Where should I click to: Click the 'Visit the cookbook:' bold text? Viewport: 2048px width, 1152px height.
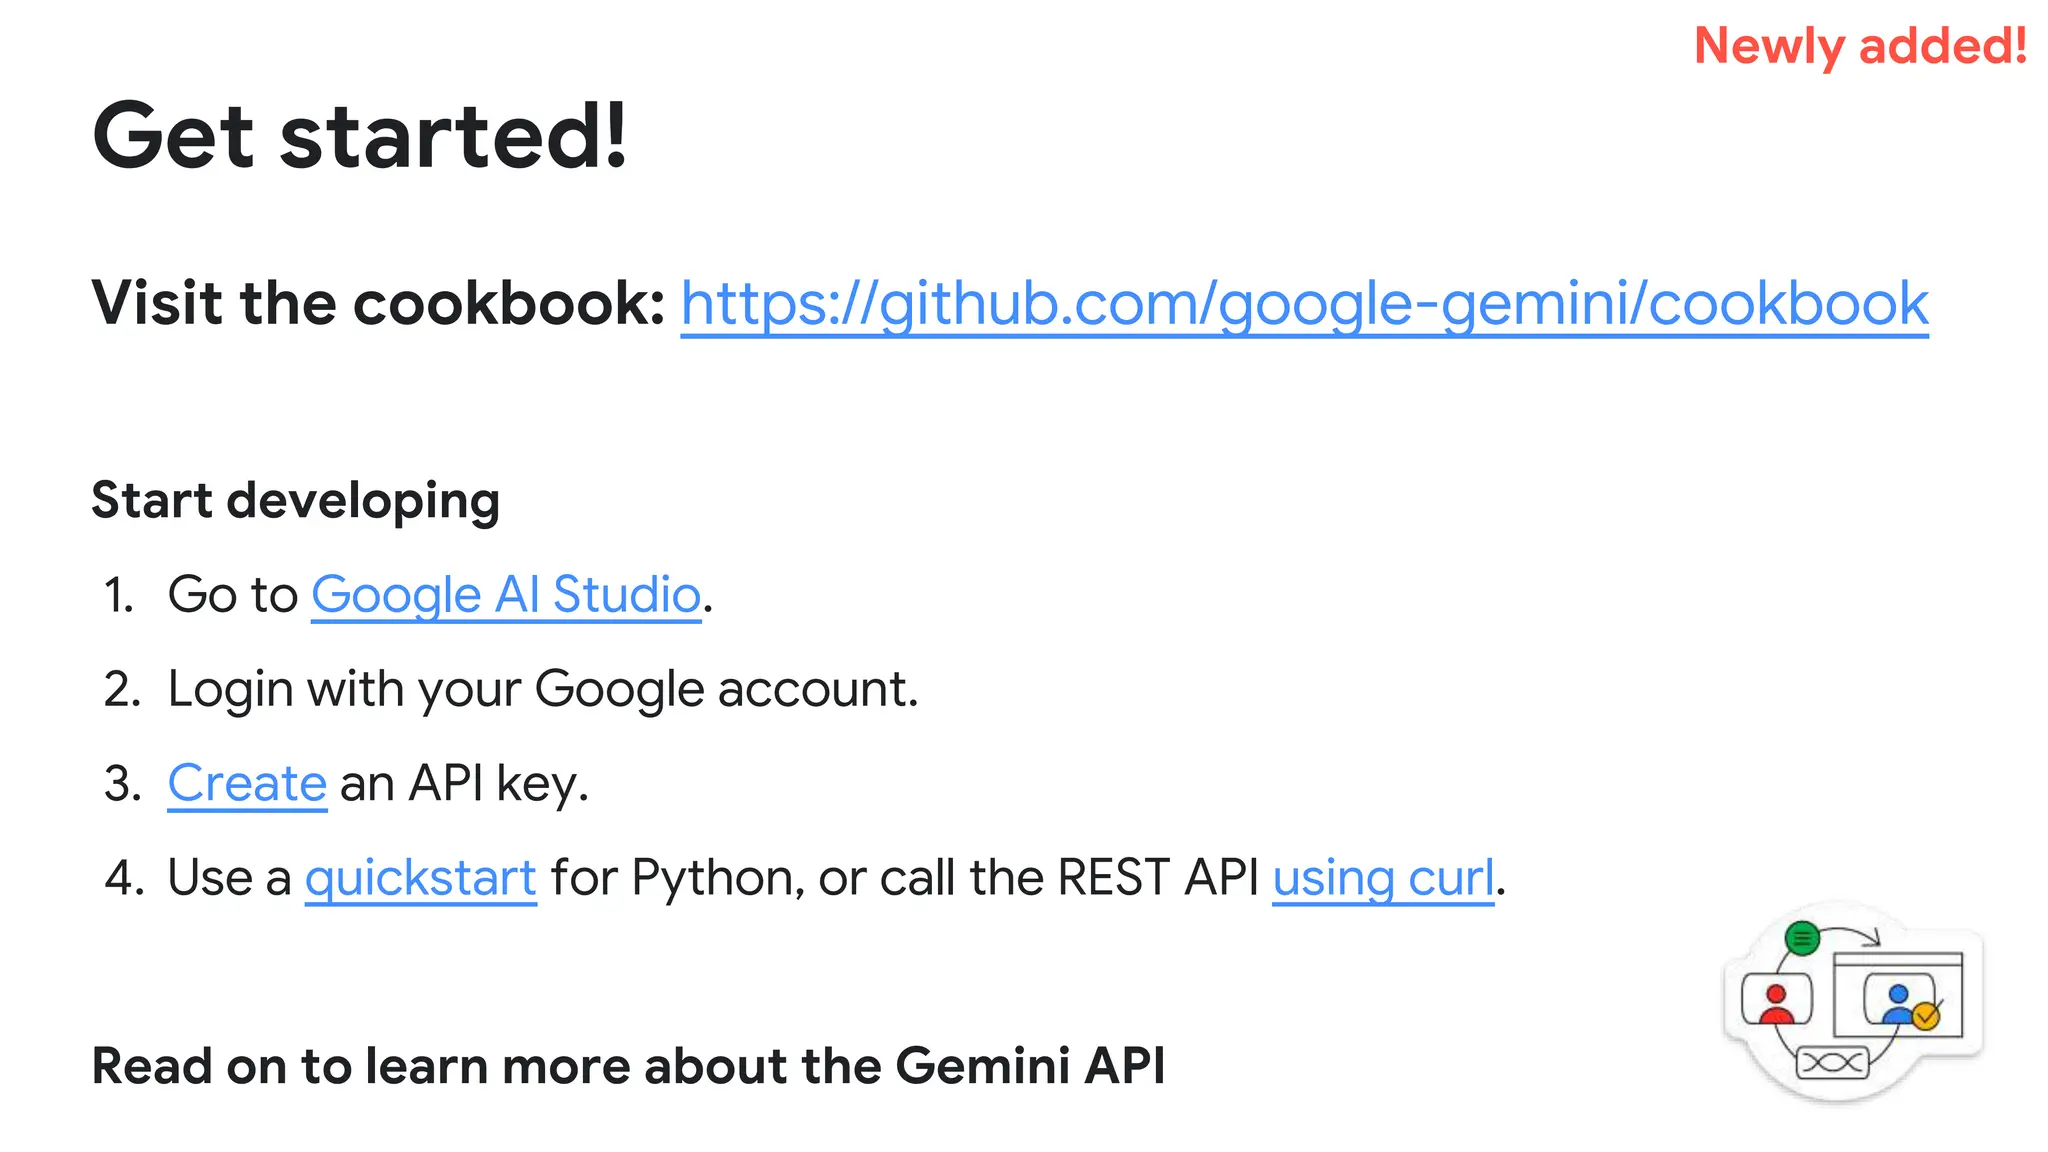tap(378, 304)
